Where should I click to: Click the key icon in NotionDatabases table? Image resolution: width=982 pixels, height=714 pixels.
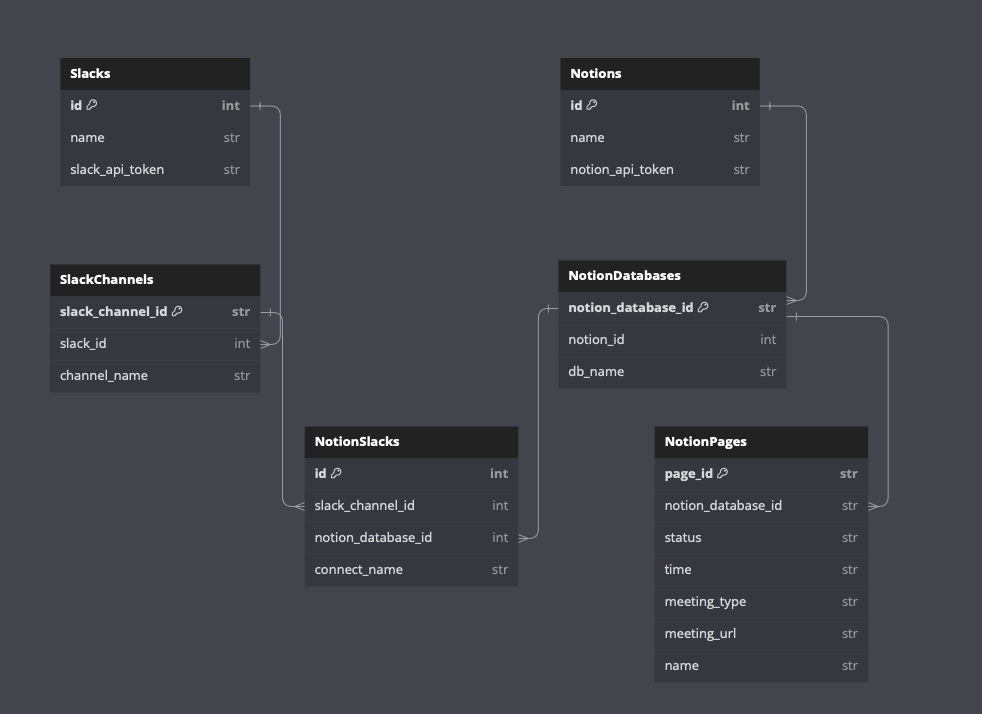(703, 306)
